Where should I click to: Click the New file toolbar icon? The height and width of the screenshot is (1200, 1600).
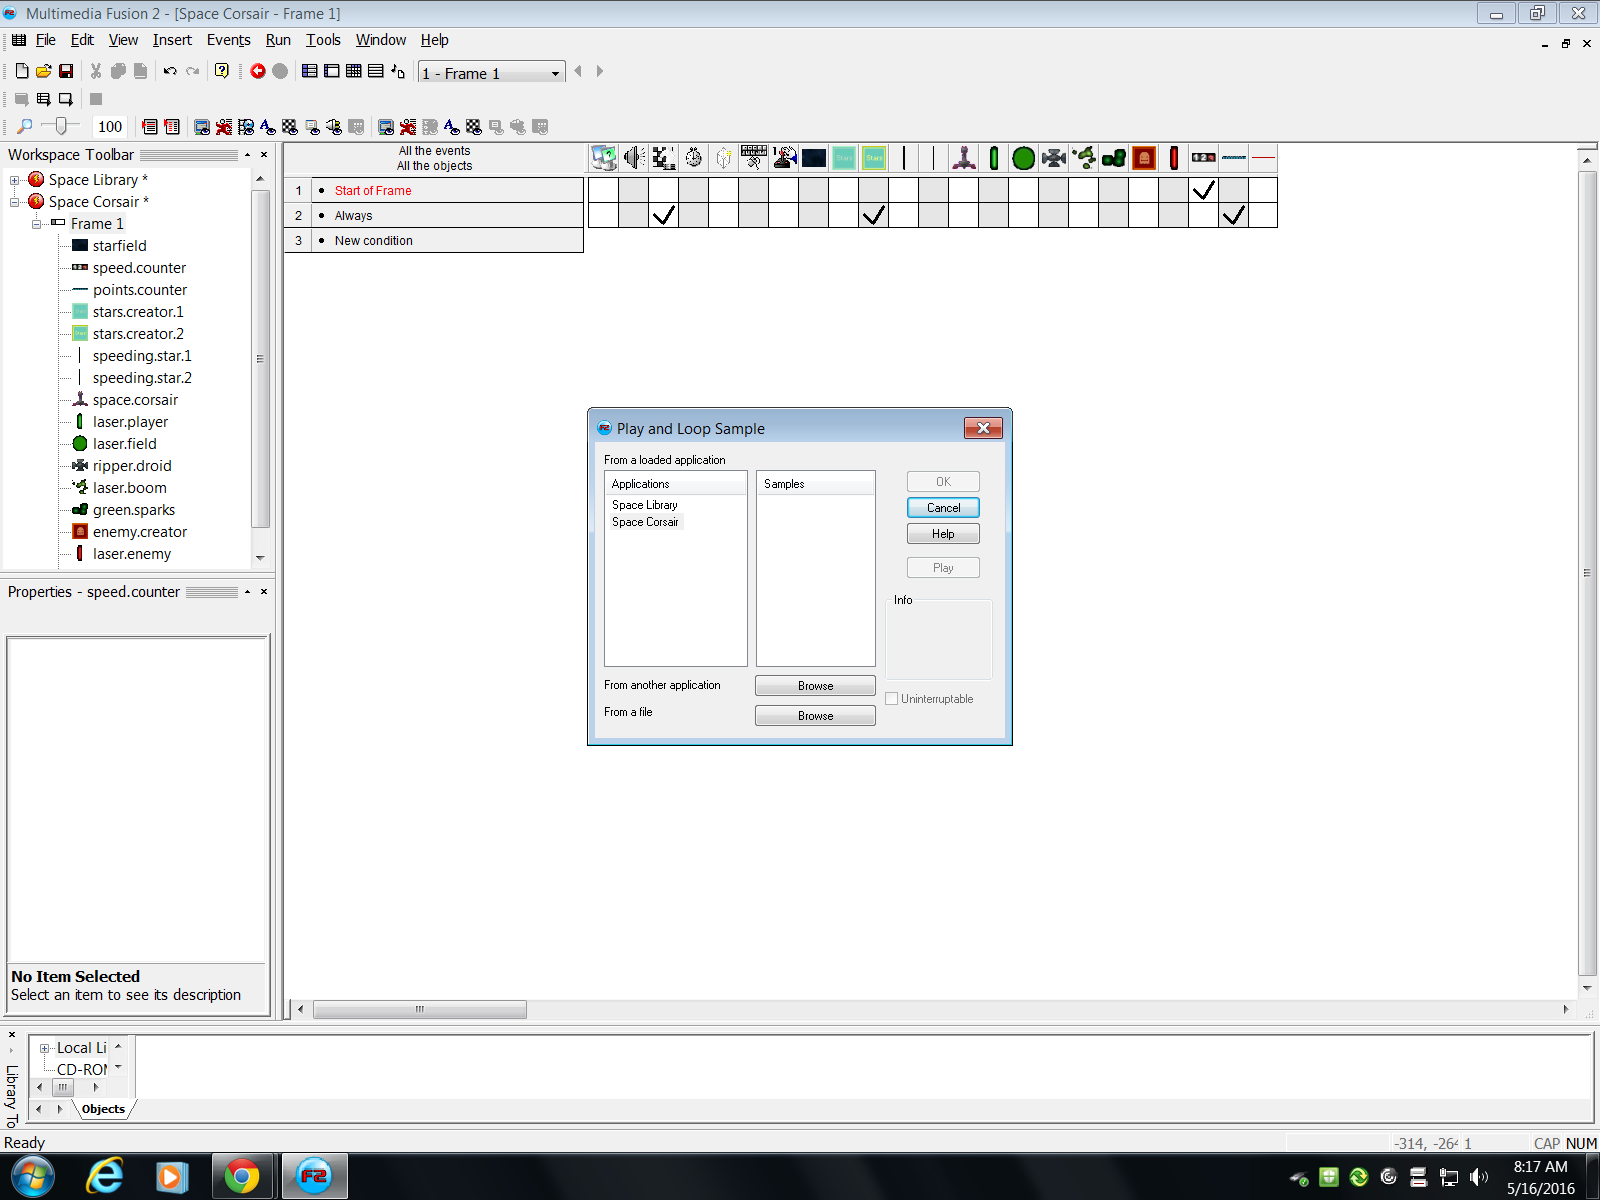click(22, 71)
